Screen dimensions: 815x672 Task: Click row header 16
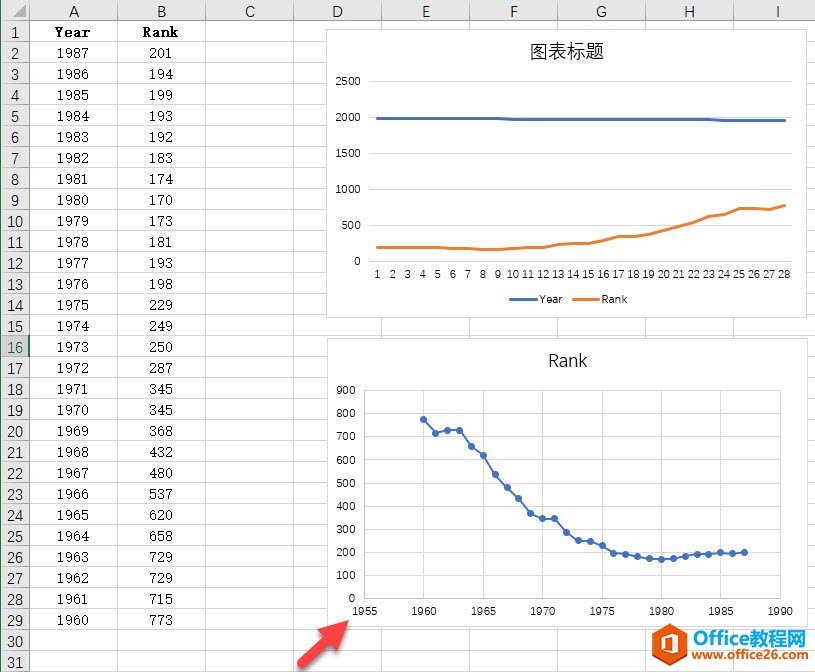15,347
